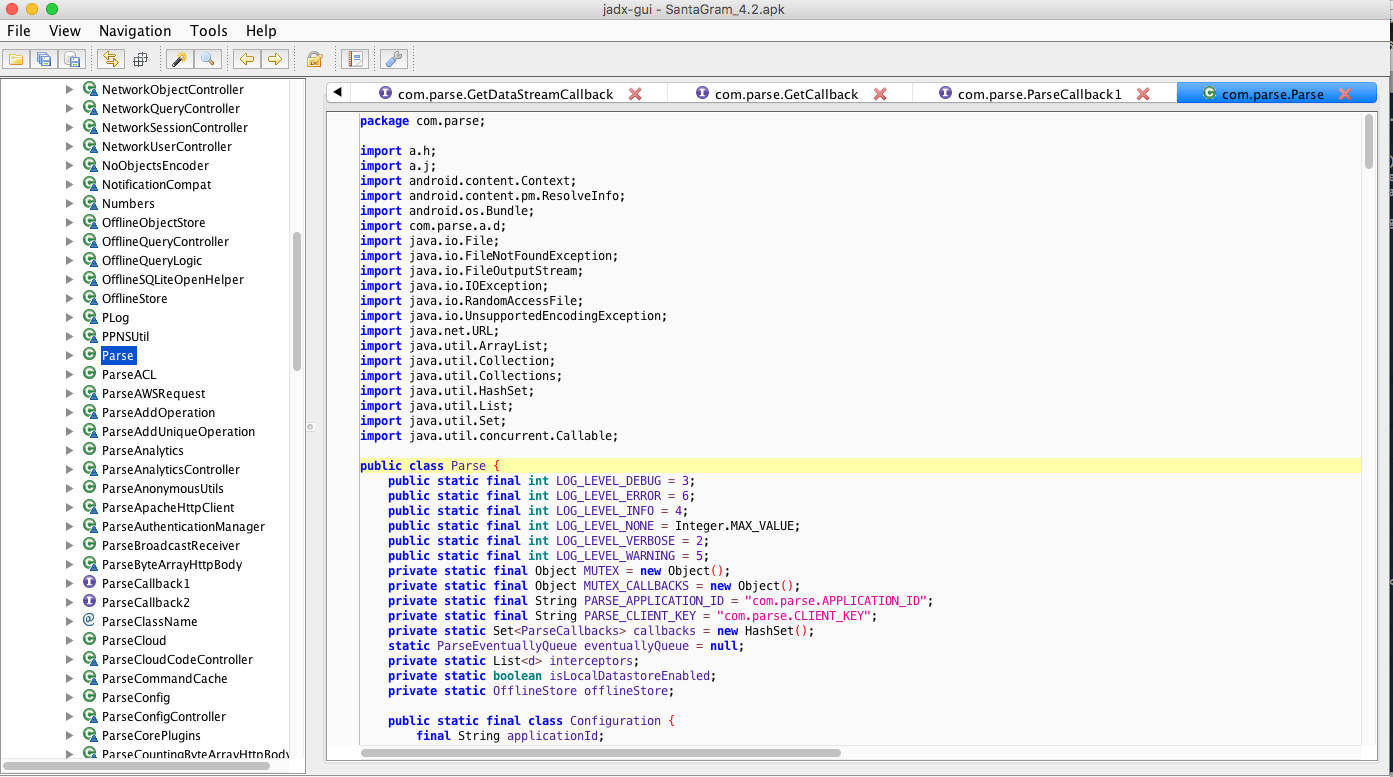Expand the ParseCallback1 tree node
Image resolution: width=1393 pixels, height=777 pixels.
click(69, 583)
